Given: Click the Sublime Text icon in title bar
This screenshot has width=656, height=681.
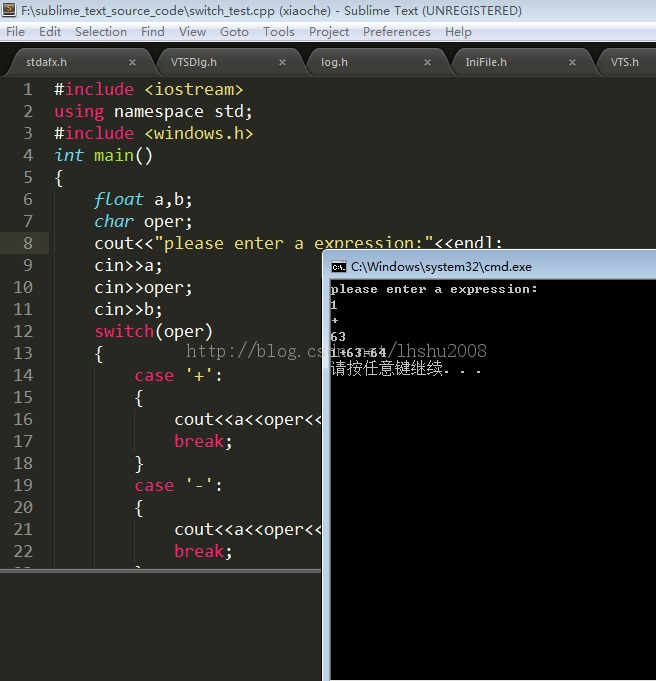Looking at the screenshot, I should (10, 11).
